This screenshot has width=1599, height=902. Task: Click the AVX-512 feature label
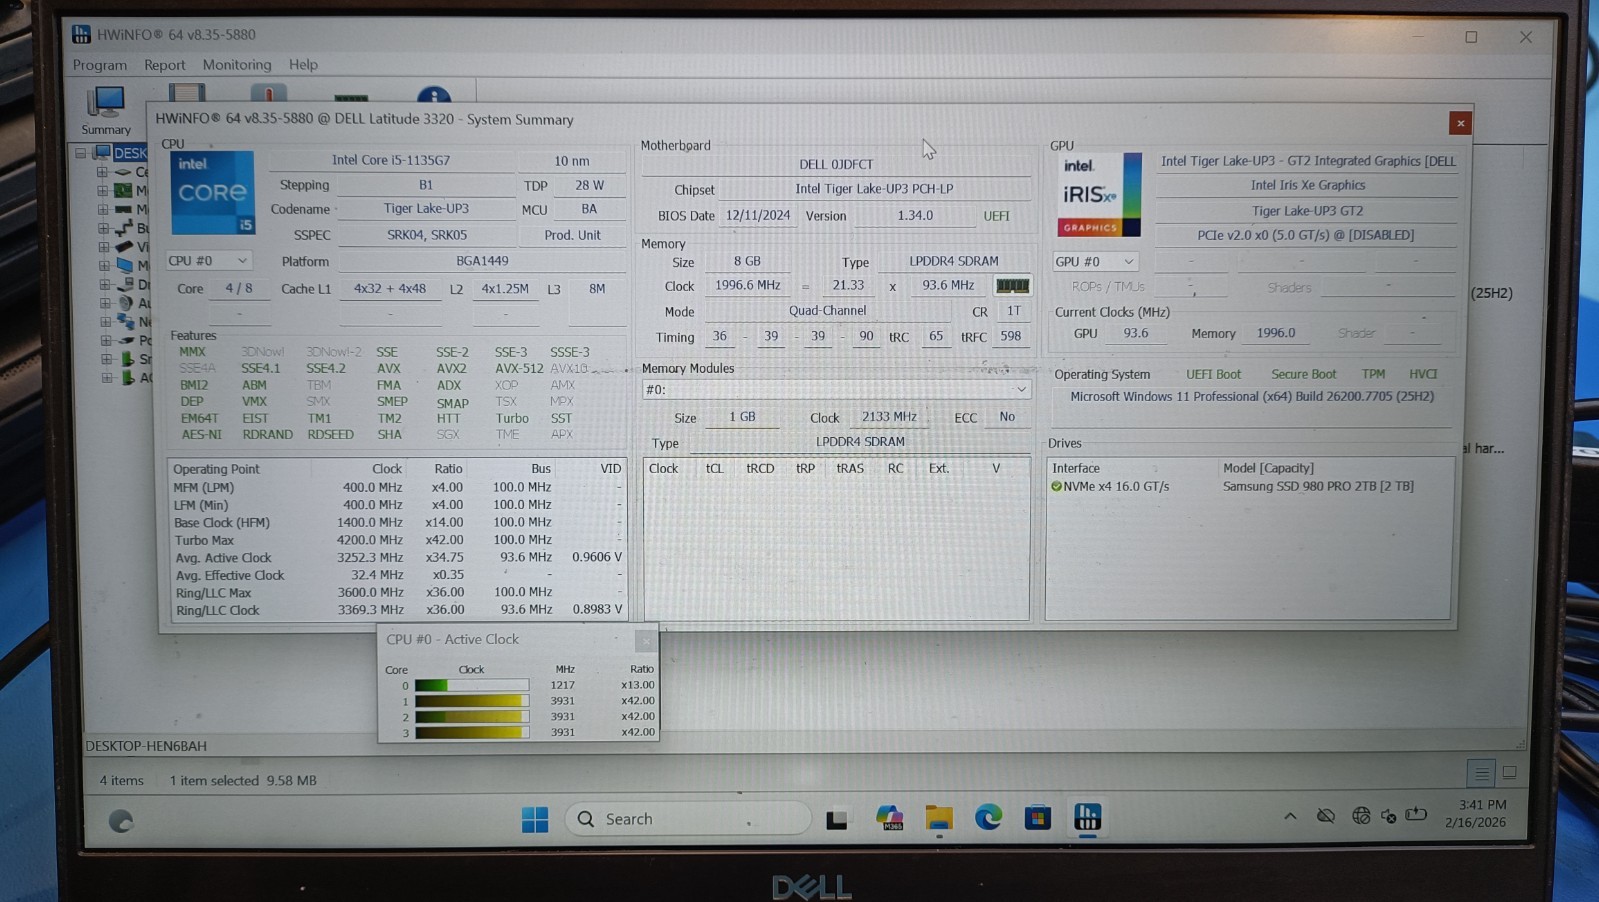tap(519, 368)
